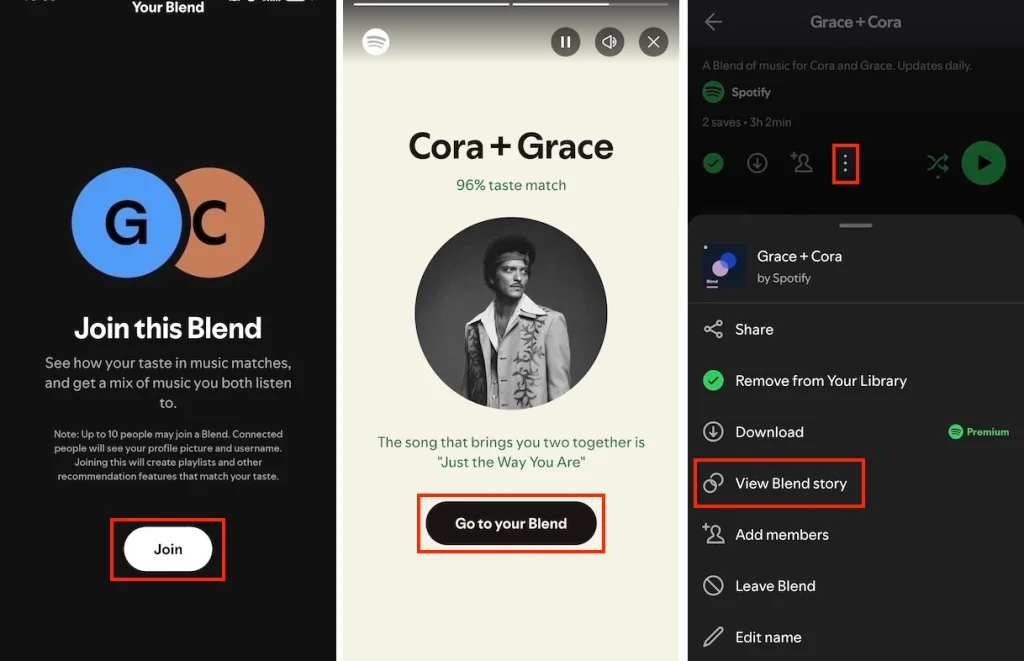Open the three-dot options menu
Image resolution: width=1024 pixels, height=661 pixels.
(x=845, y=162)
